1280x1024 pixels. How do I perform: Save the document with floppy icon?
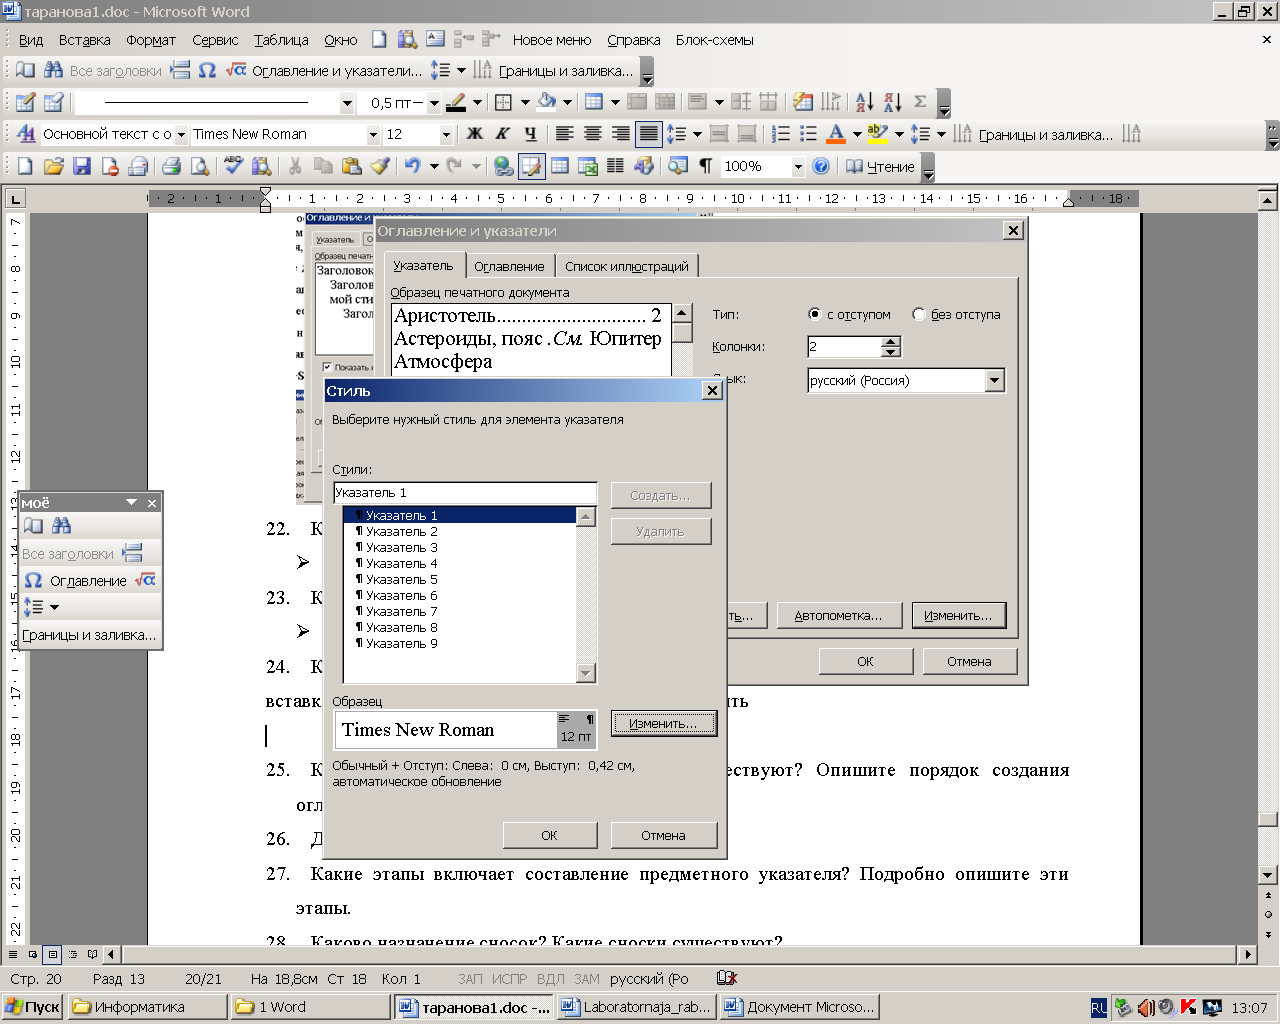82,166
